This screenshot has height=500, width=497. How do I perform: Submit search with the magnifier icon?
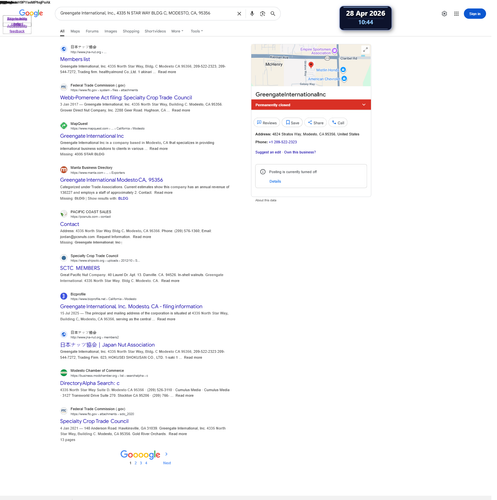273,14
